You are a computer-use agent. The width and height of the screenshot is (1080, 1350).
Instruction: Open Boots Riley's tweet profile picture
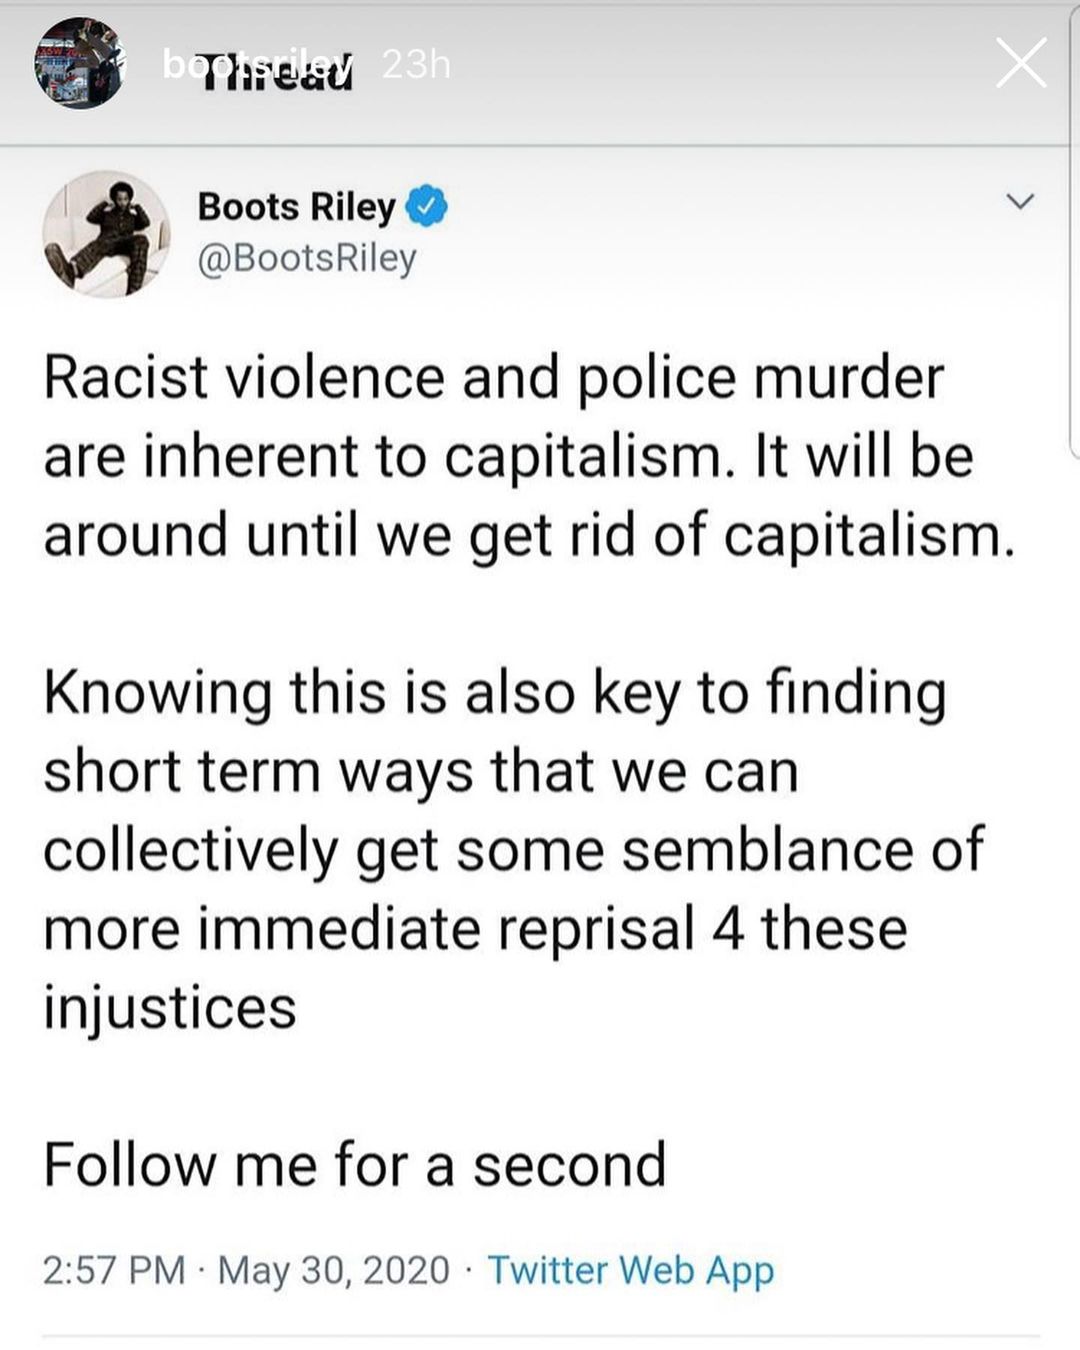coord(105,233)
